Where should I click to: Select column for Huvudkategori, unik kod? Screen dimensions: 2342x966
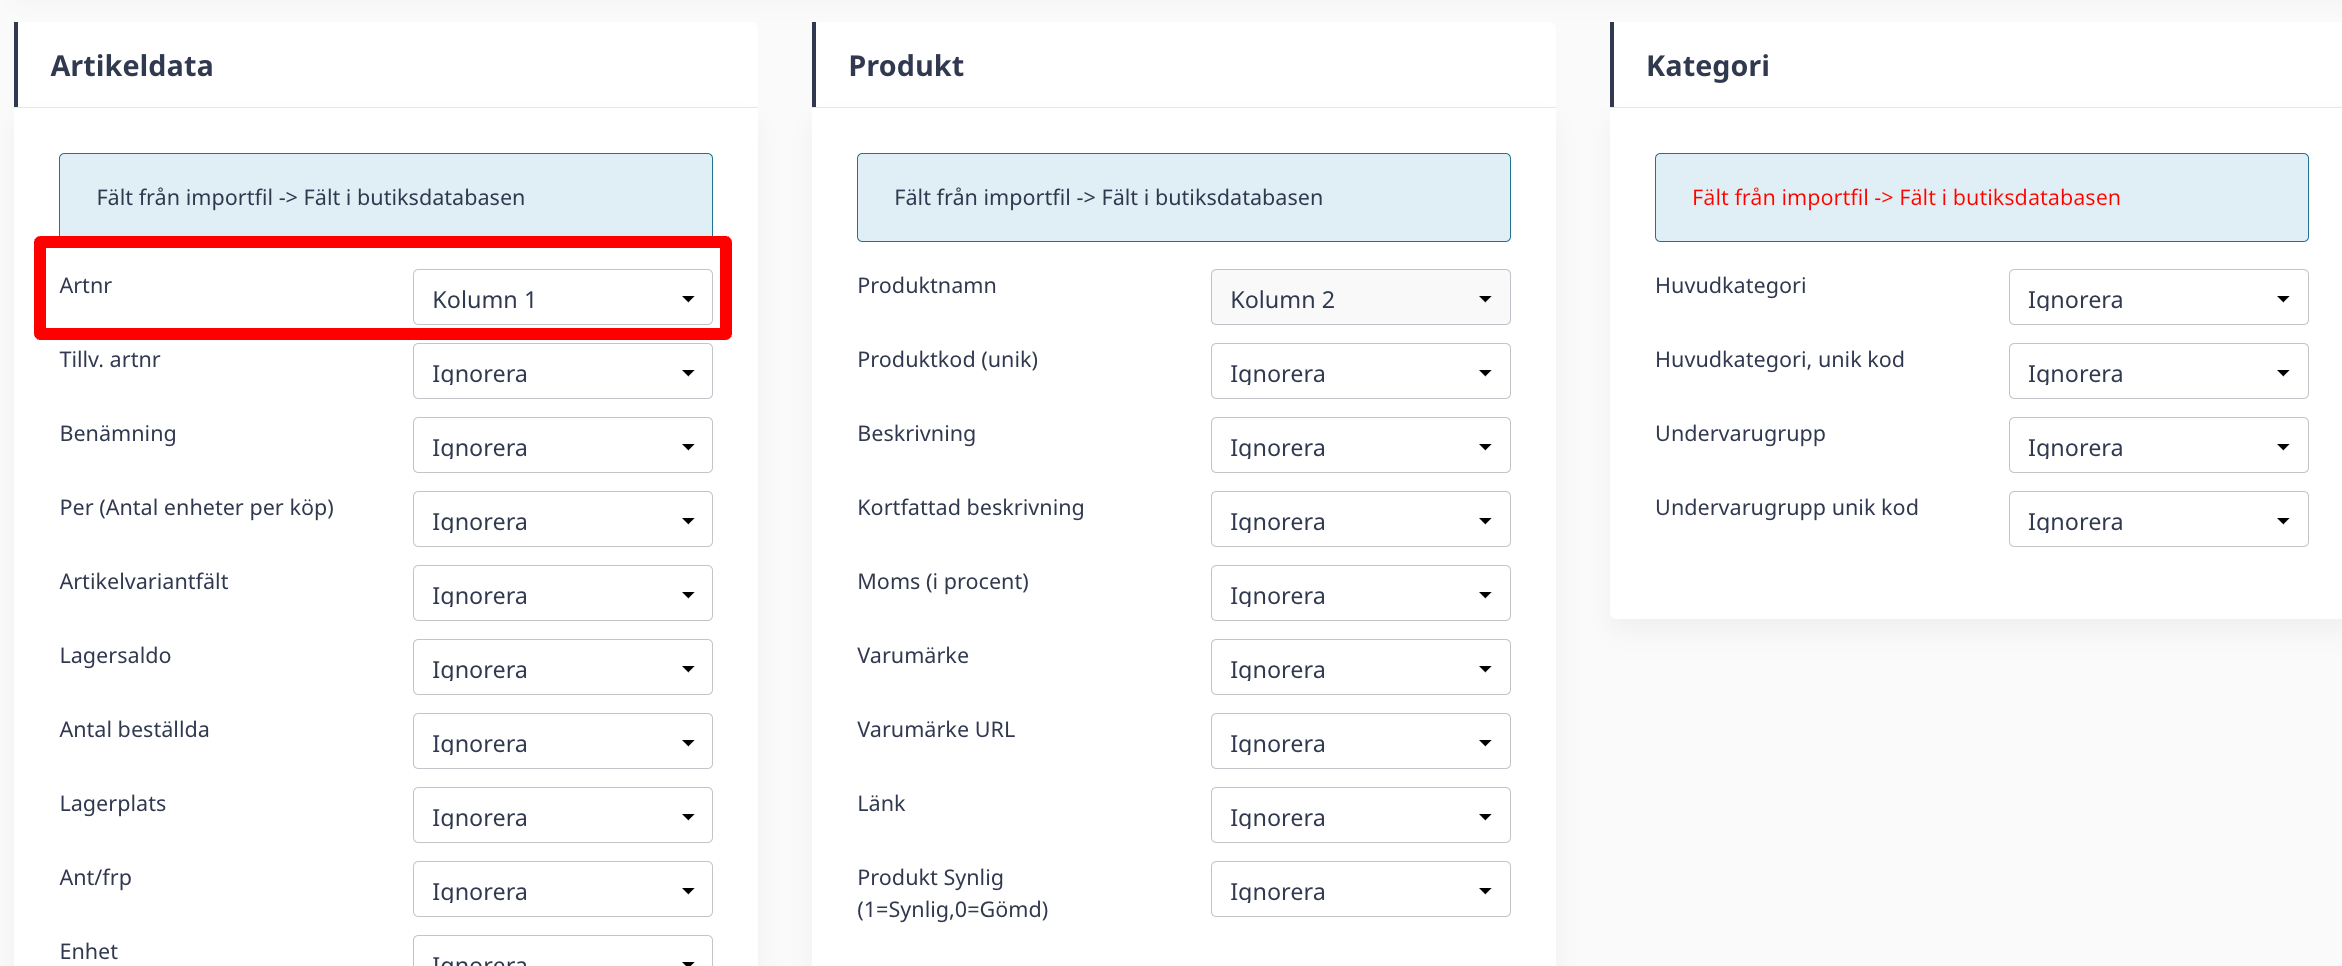point(2158,371)
